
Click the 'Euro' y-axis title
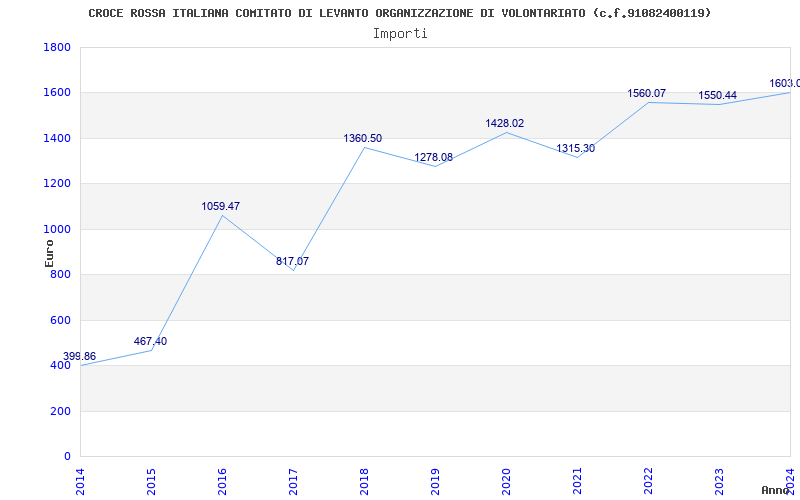pyautogui.click(x=49, y=254)
